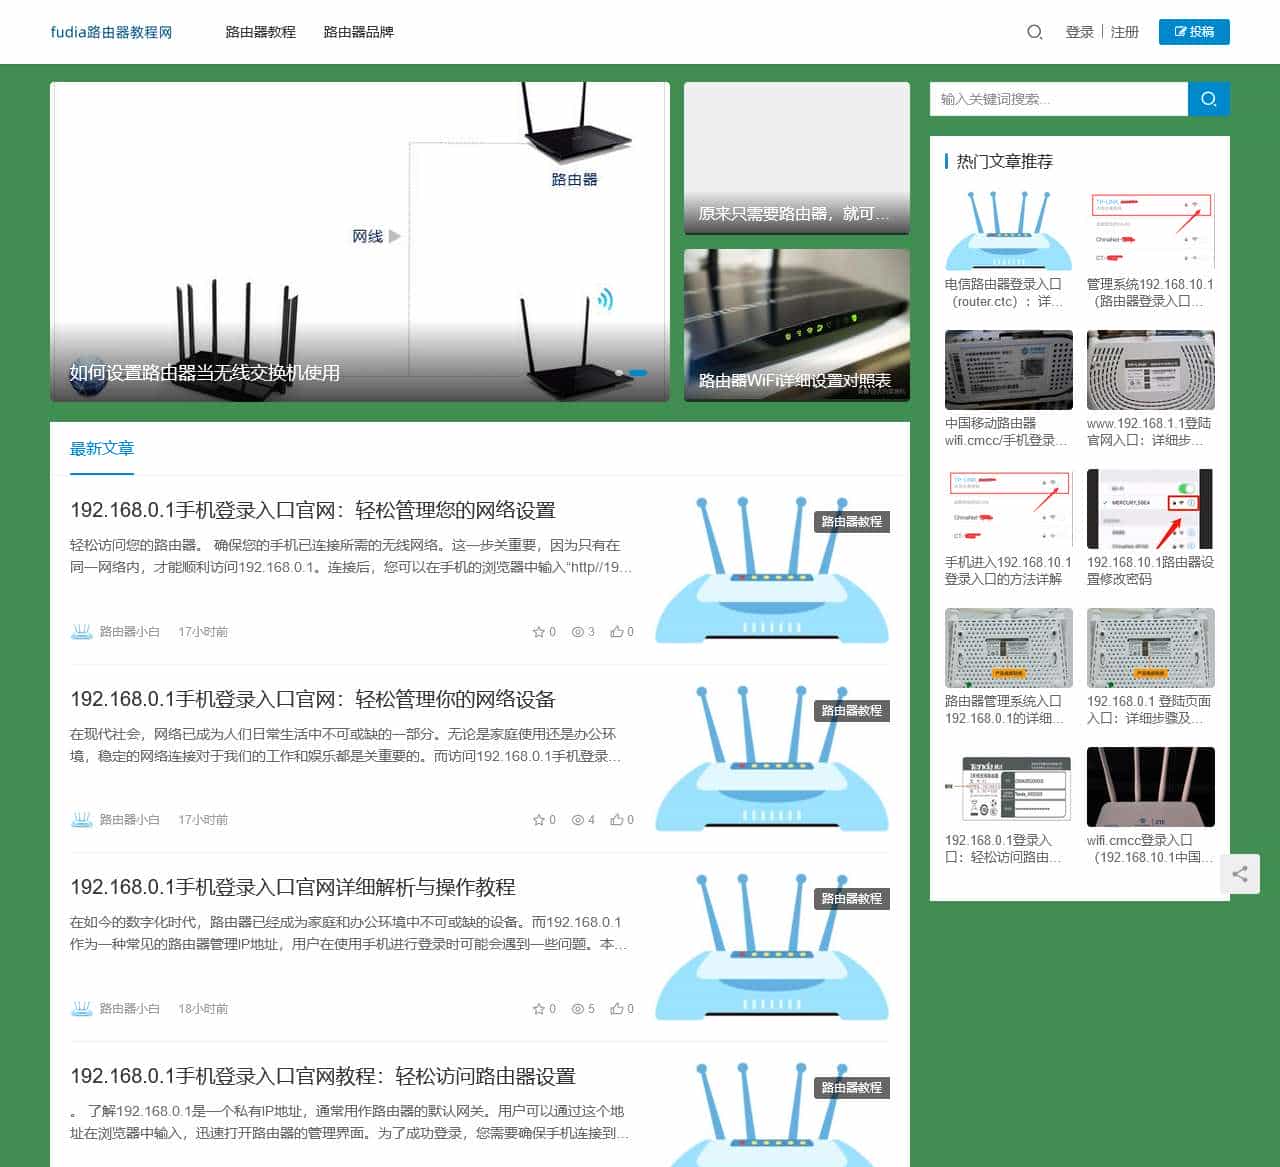Click the 路由器教程 tag on '轻松管理您的网络设置'
The height and width of the screenshot is (1167, 1280).
(x=852, y=522)
